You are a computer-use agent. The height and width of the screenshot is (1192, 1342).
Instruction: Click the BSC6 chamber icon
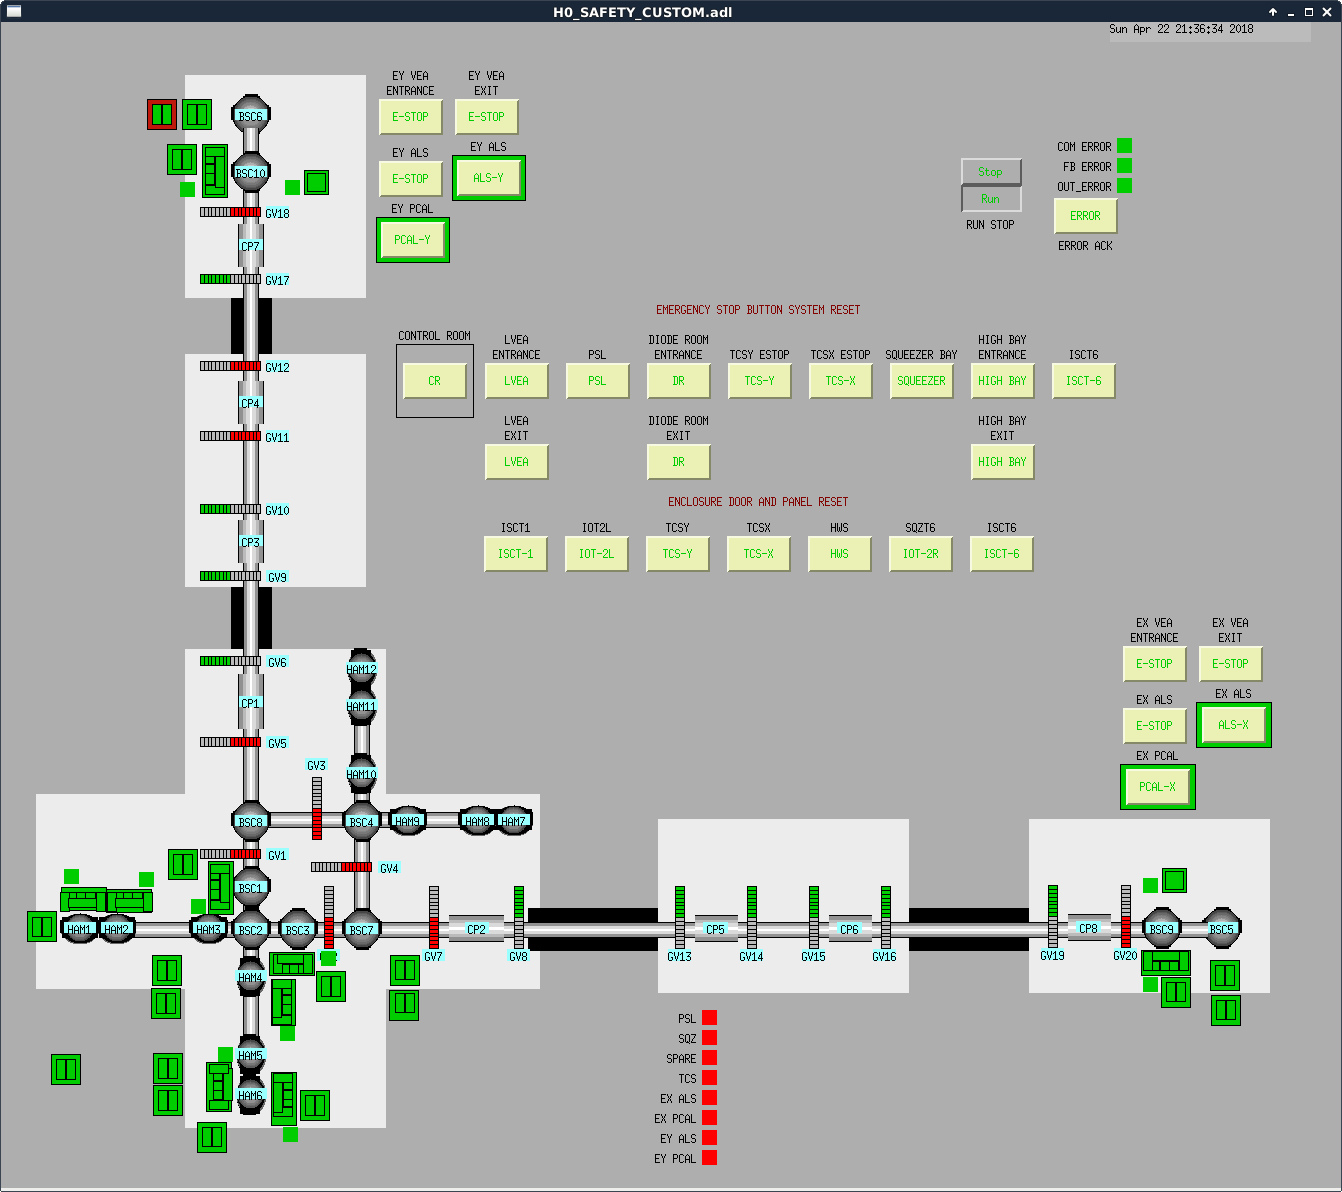tap(250, 116)
